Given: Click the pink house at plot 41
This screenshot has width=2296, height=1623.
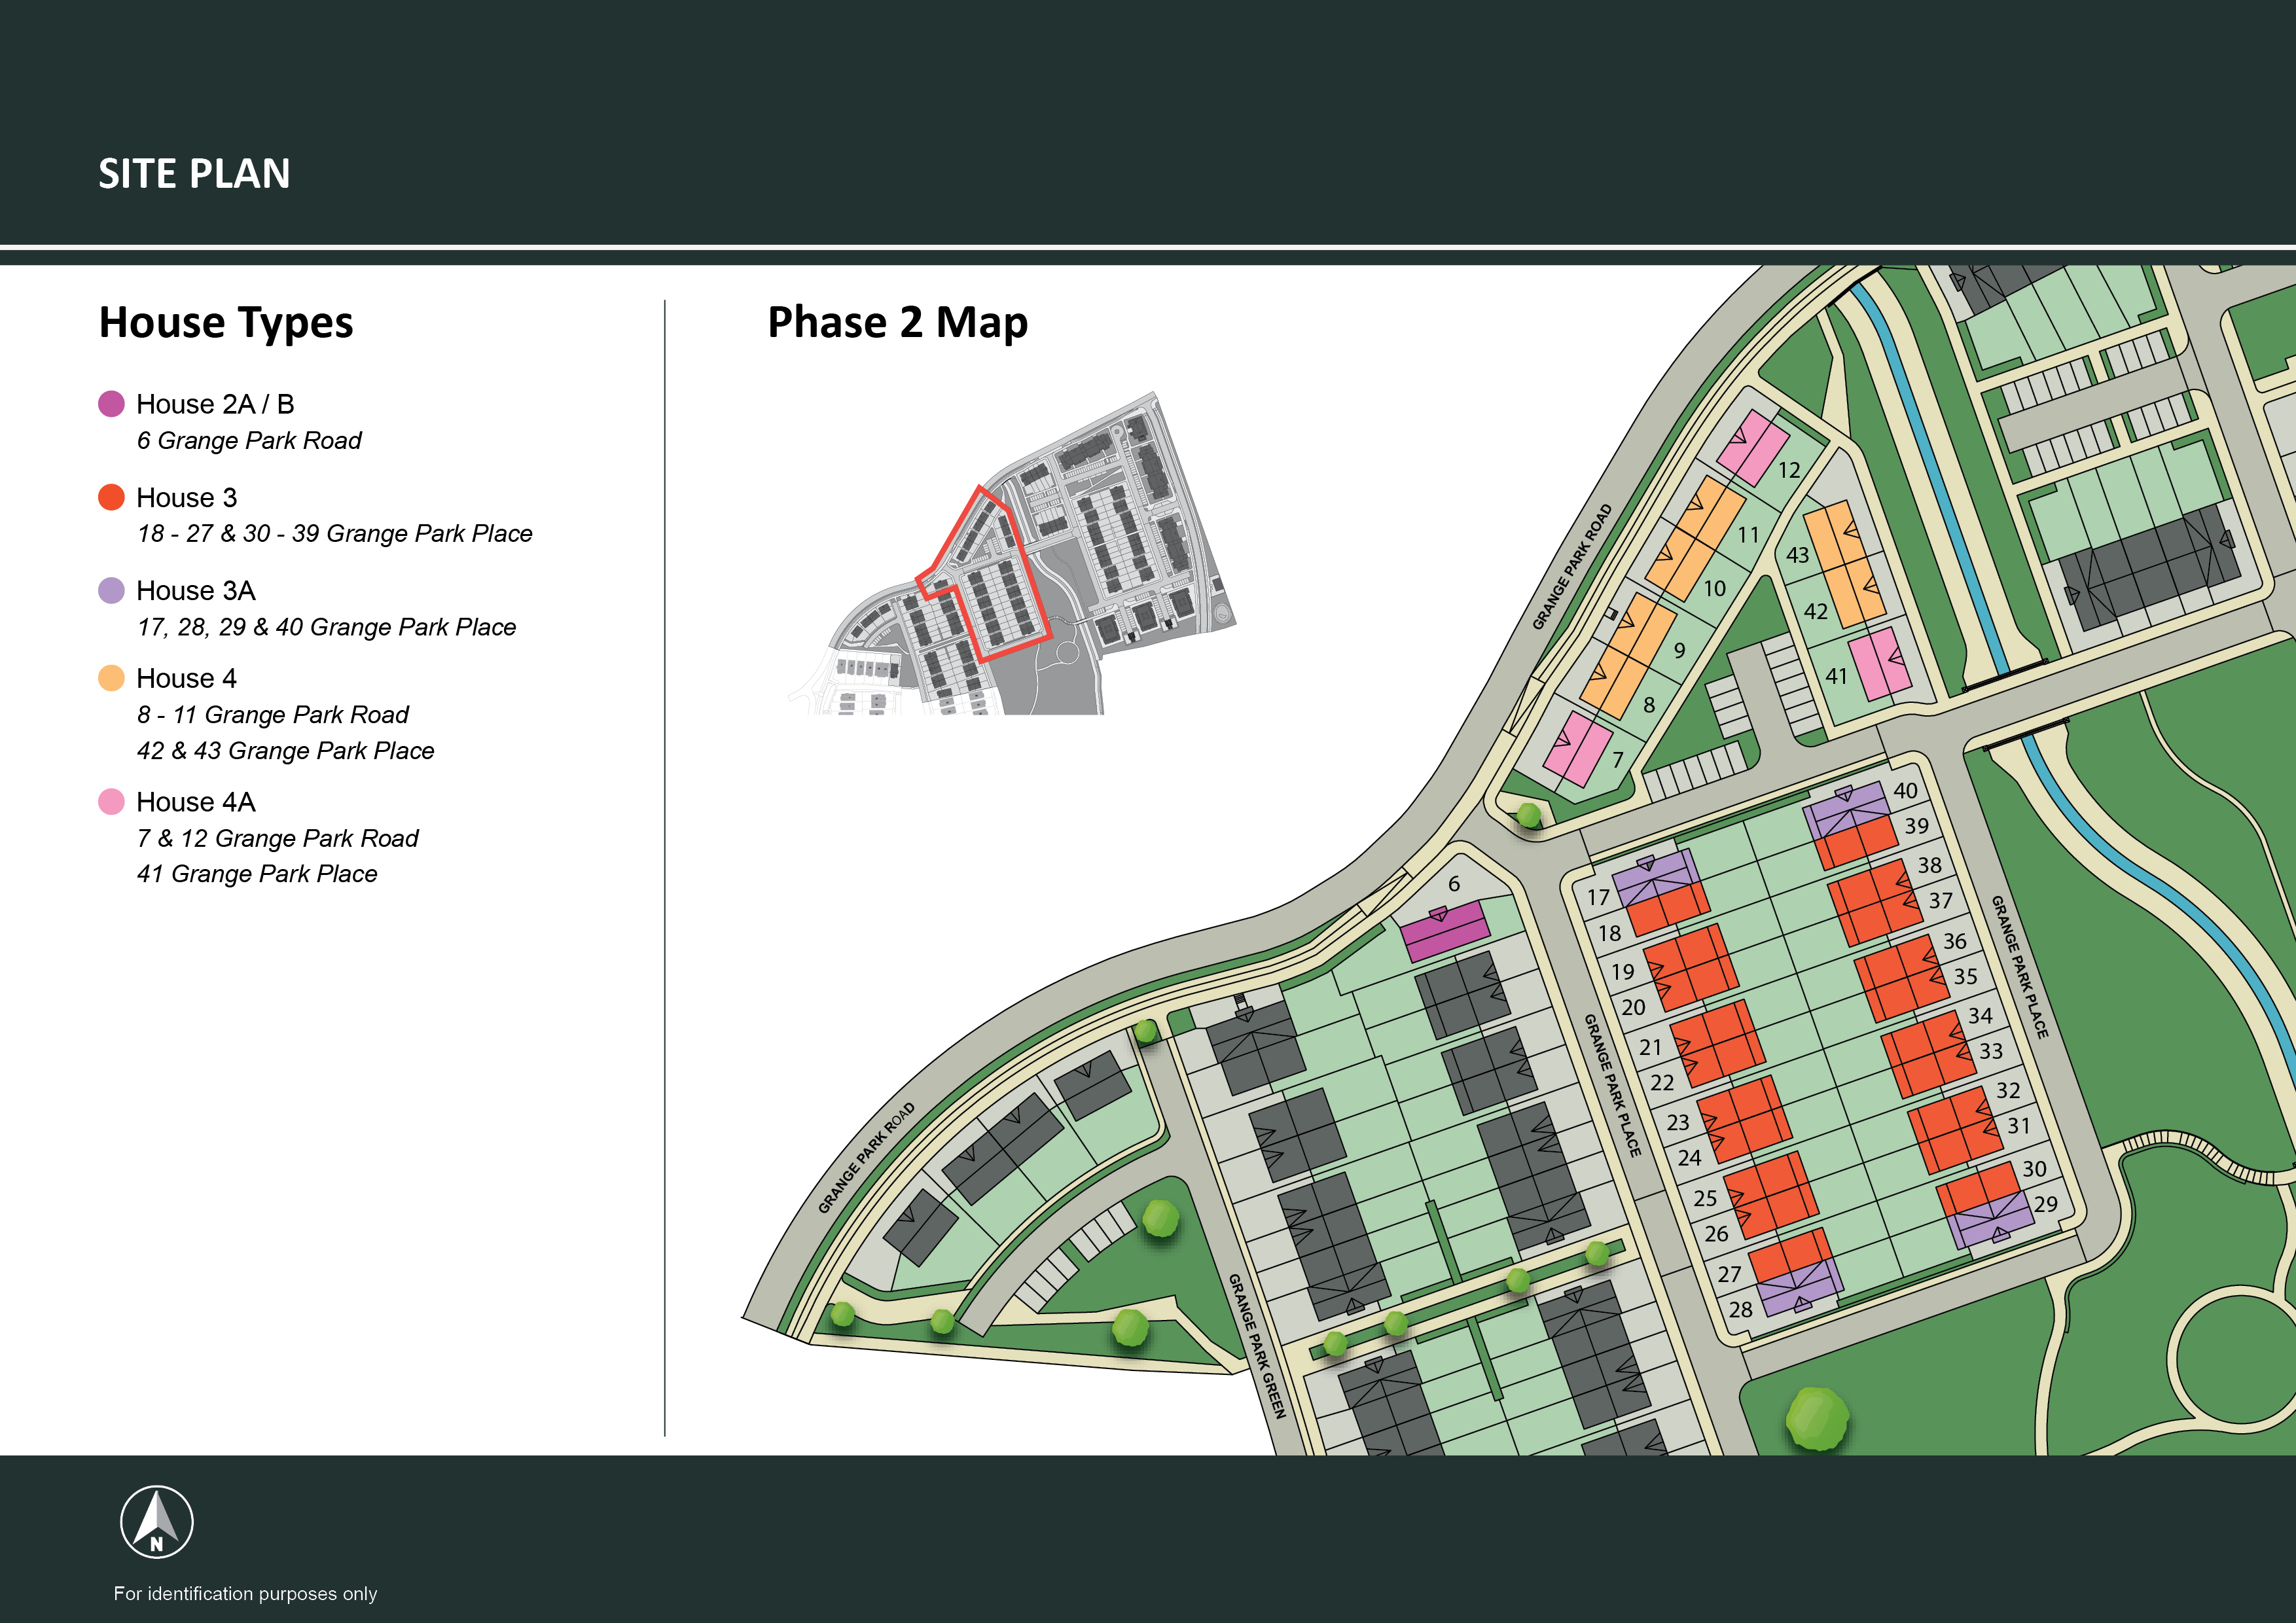Looking at the screenshot, I should (1881, 664).
